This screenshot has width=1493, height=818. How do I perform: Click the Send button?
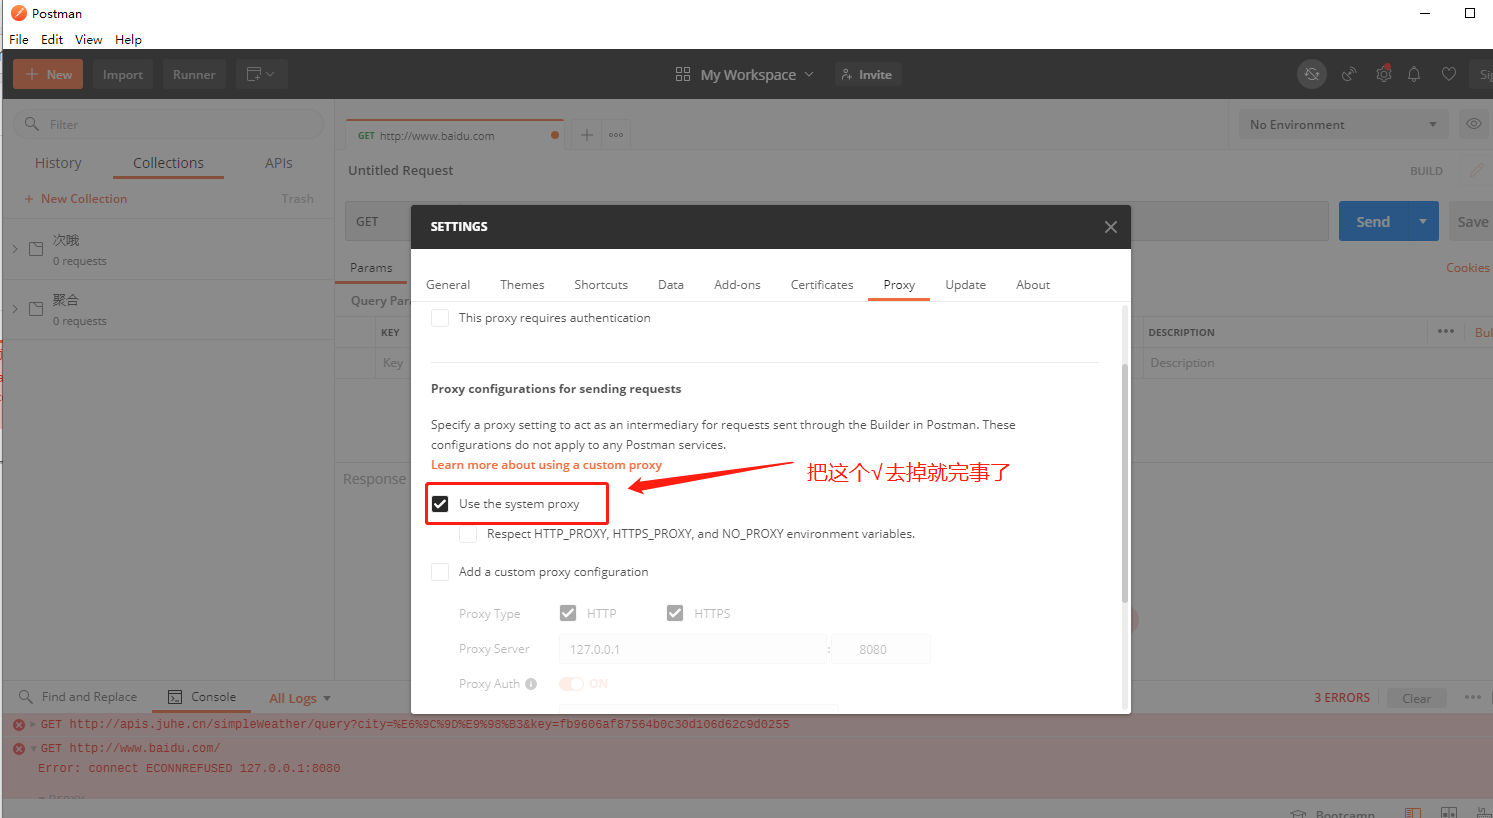(1373, 221)
